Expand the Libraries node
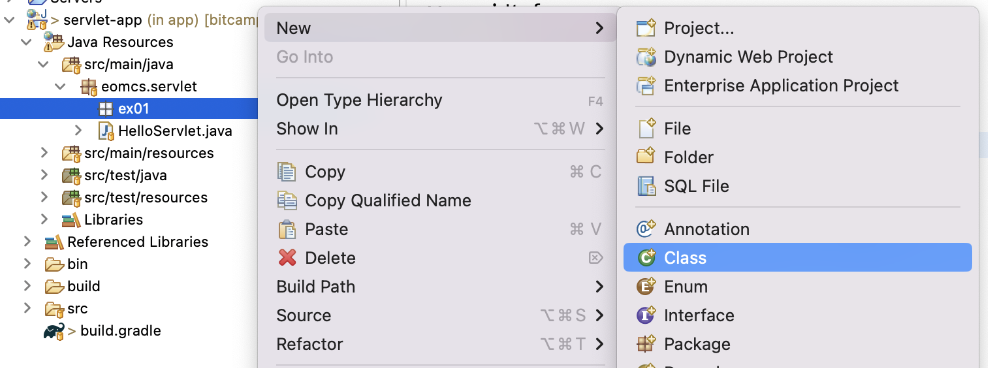The image size is (988, 368). click(x=44, y=219)
